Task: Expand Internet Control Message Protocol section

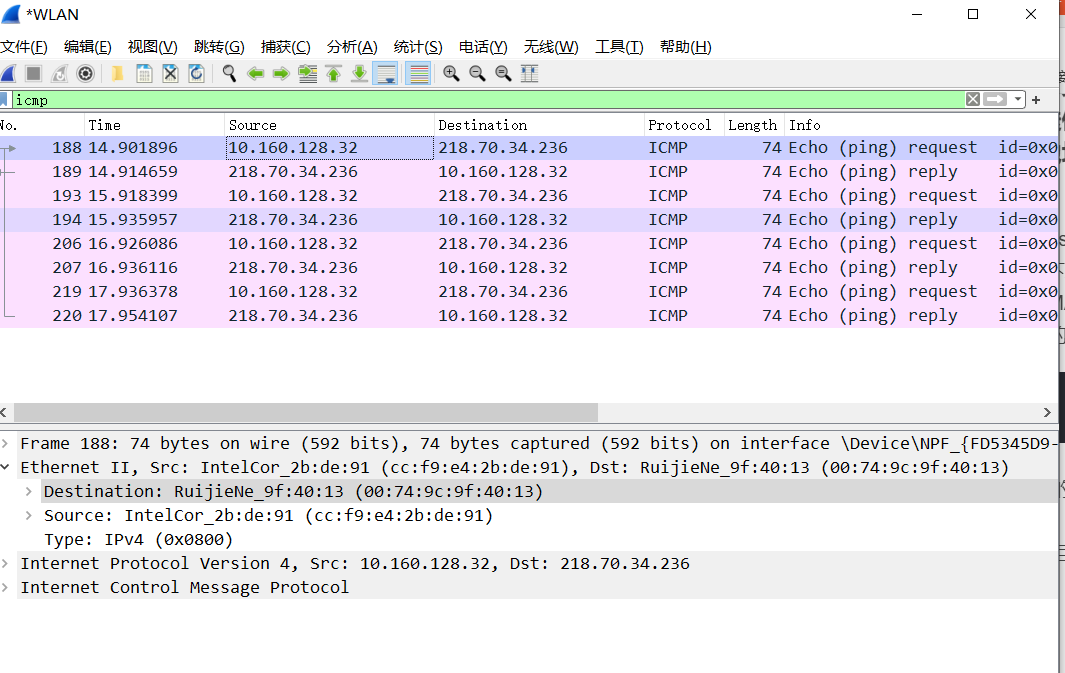Action: pos(5,587)
